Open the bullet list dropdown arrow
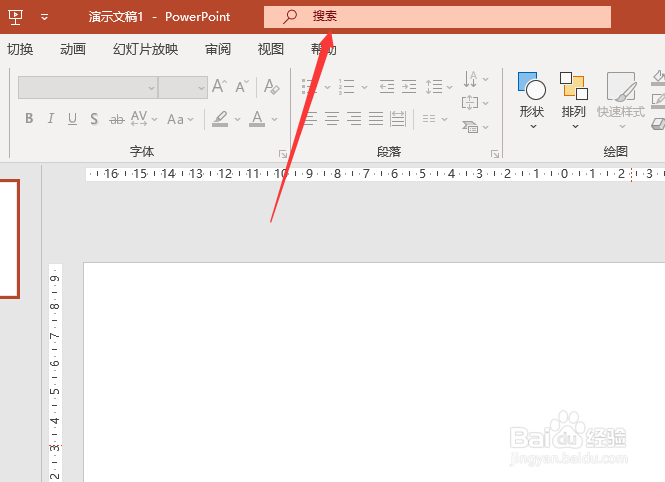This screenshot has height=482, width=665. [327, 87]
